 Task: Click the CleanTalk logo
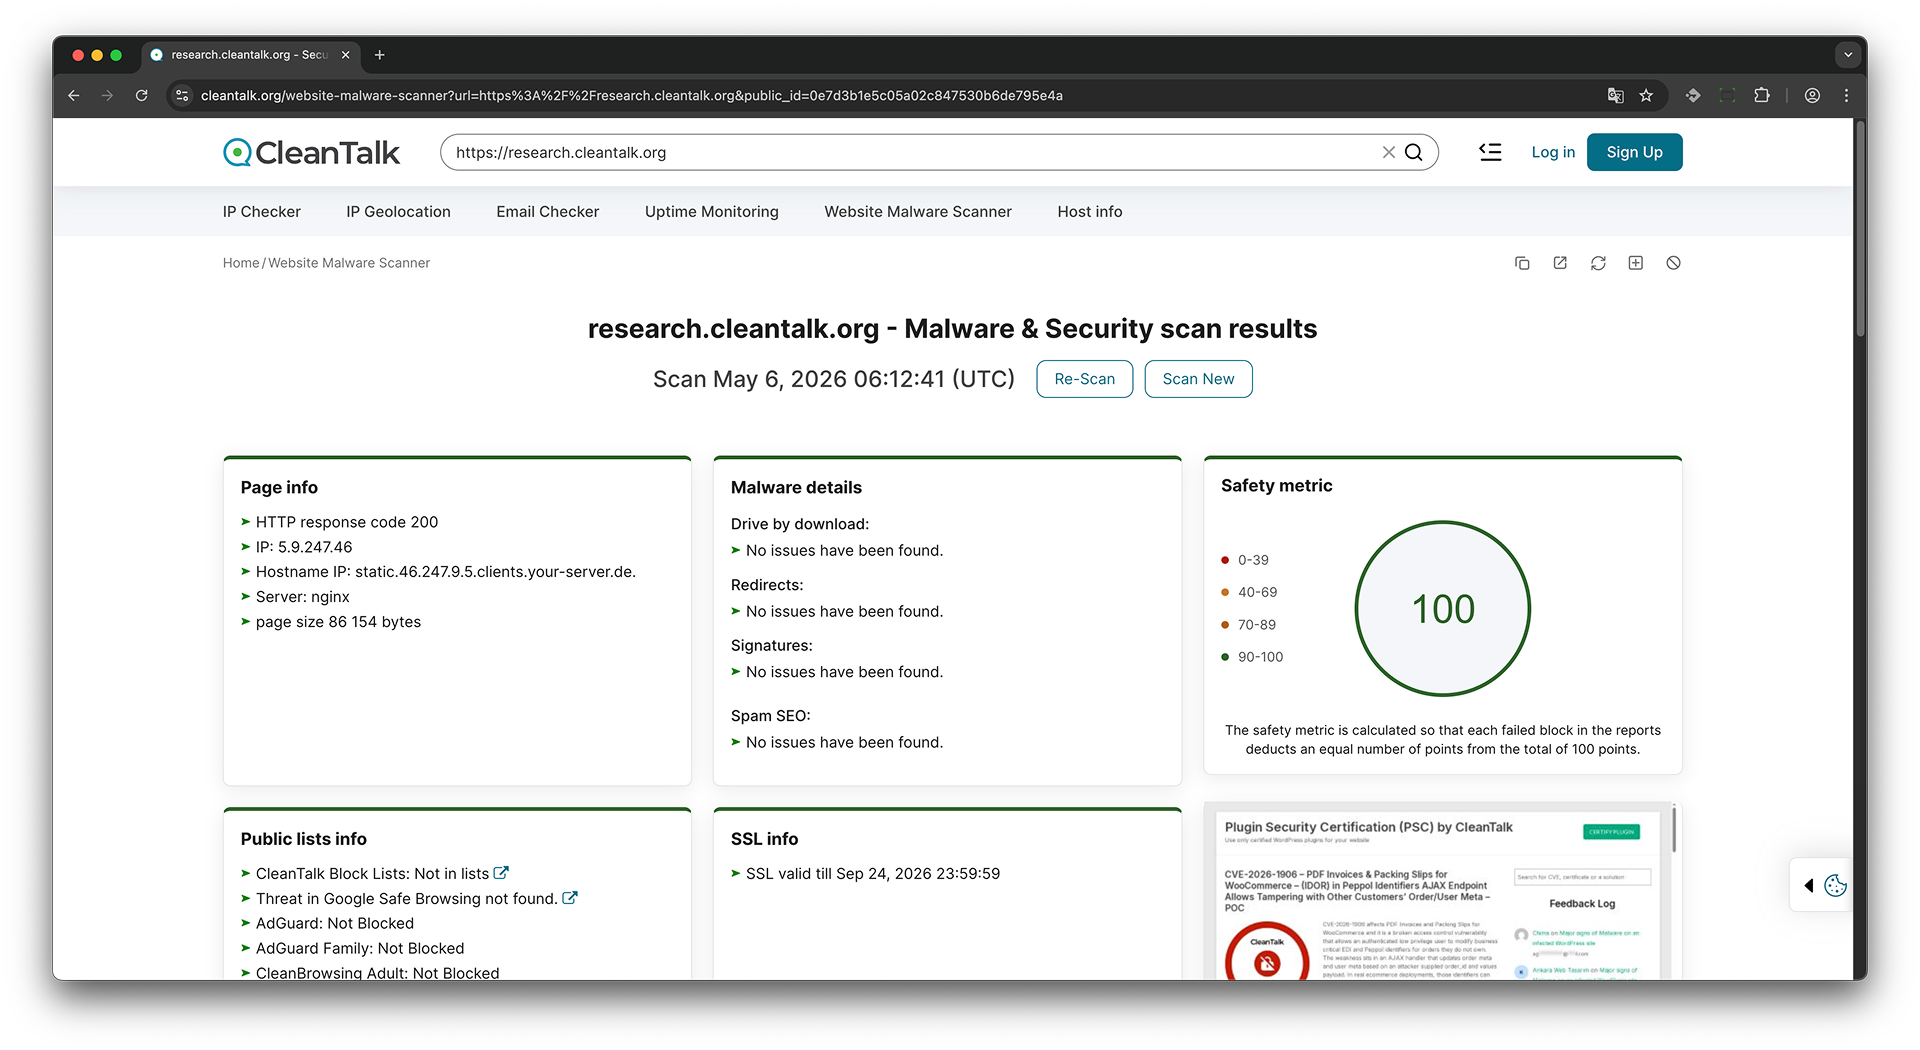(x=311, y=152)
